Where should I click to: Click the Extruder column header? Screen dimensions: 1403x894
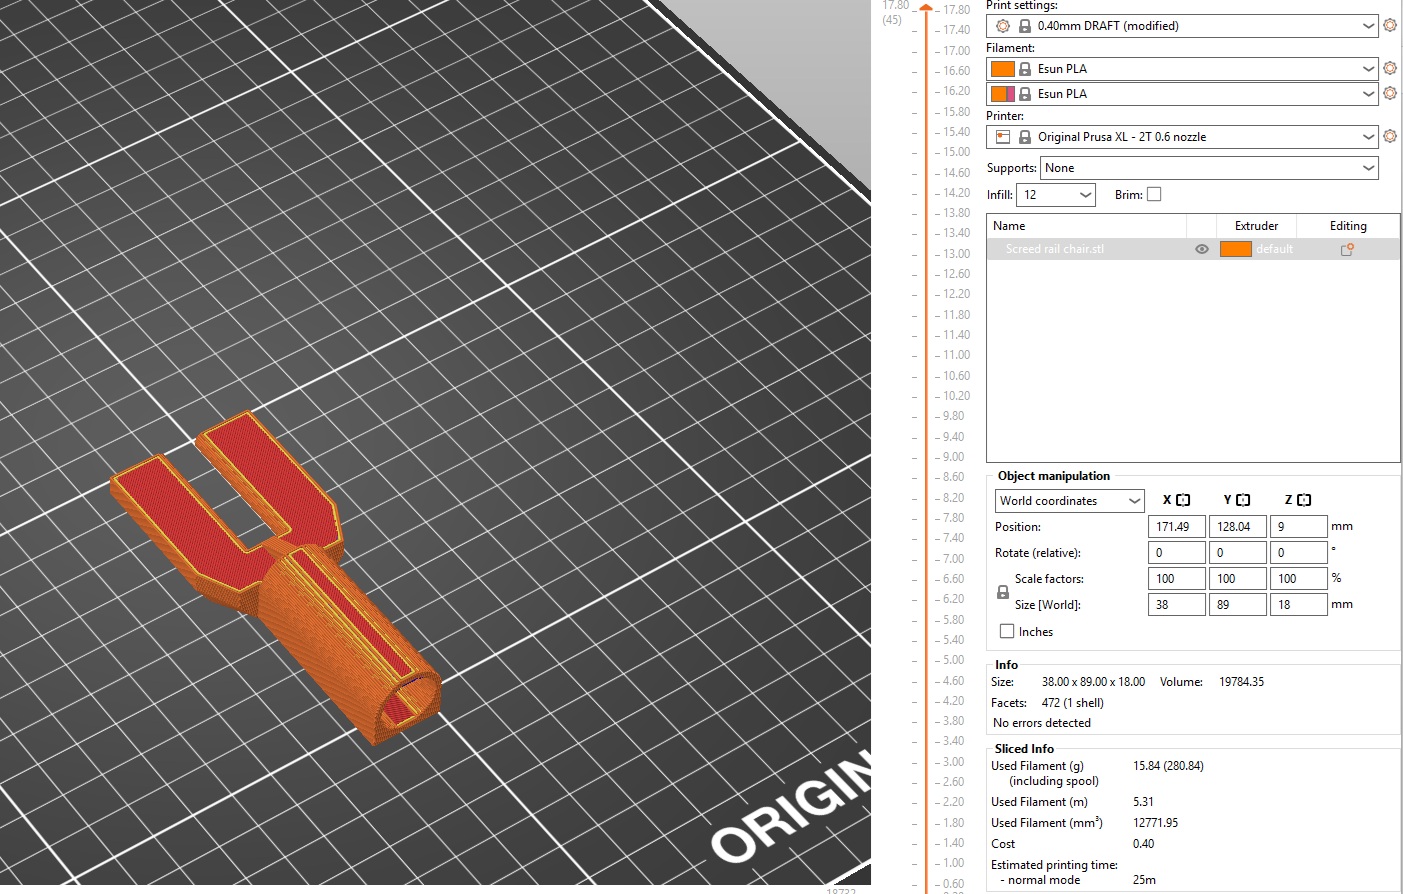pyautogui.click(x=1256, y=226)
